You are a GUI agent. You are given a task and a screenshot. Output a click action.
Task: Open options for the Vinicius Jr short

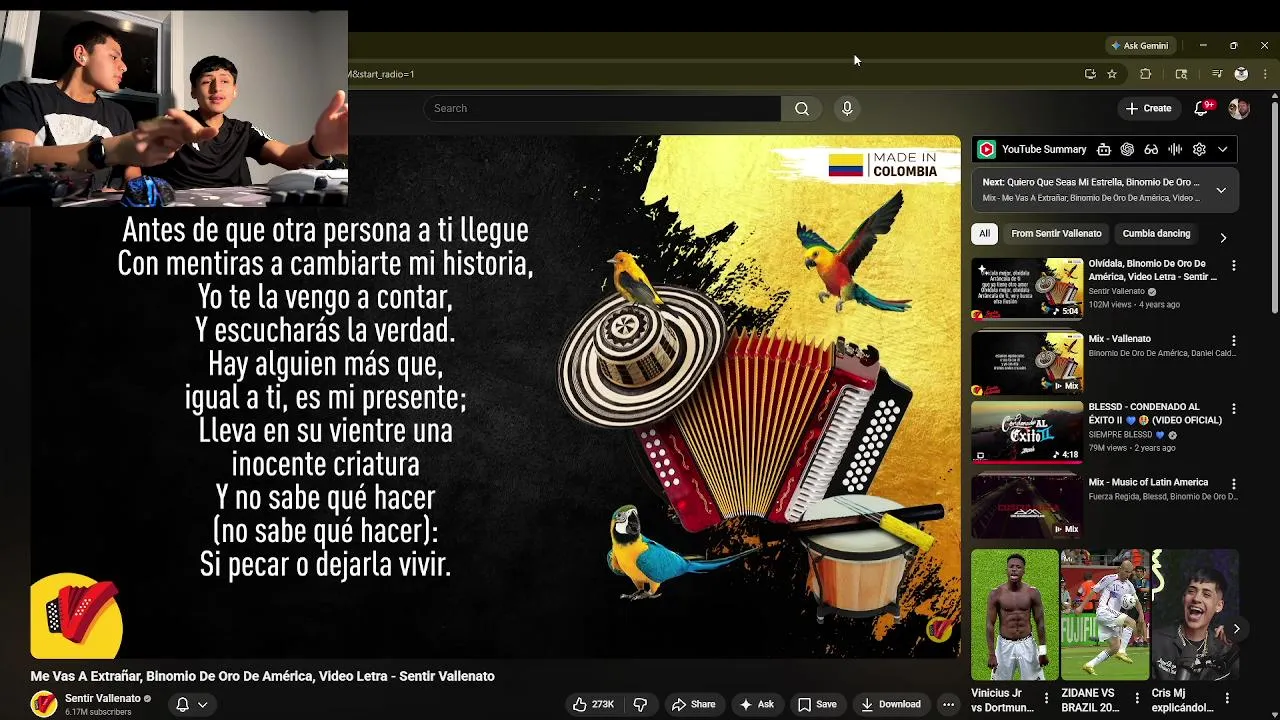point(1047,697)
